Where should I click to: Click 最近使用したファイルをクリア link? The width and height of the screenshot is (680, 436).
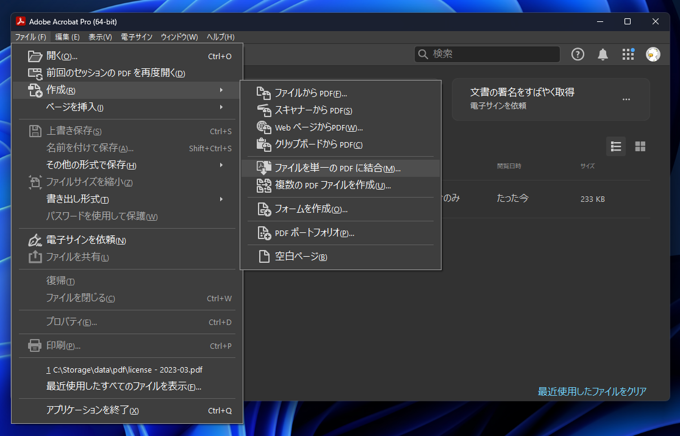592,391
